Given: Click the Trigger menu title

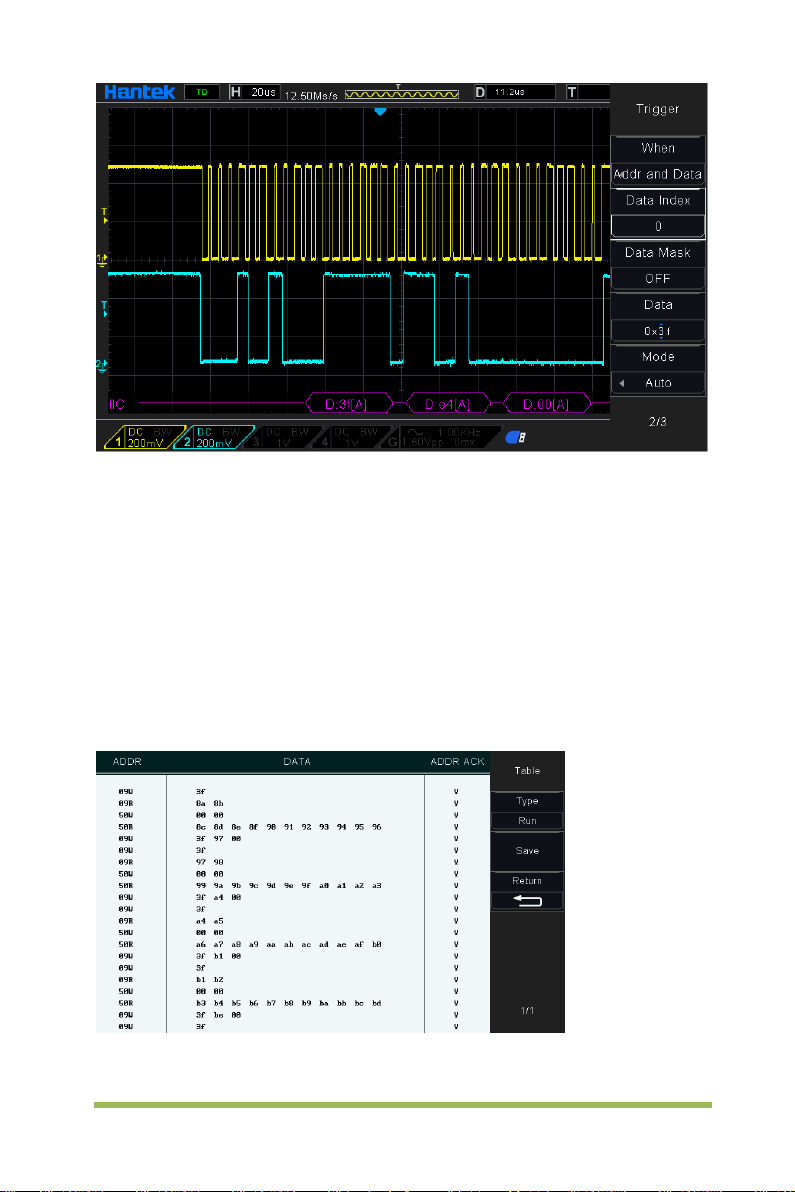Looking at the screenshot, I should 657,109.
